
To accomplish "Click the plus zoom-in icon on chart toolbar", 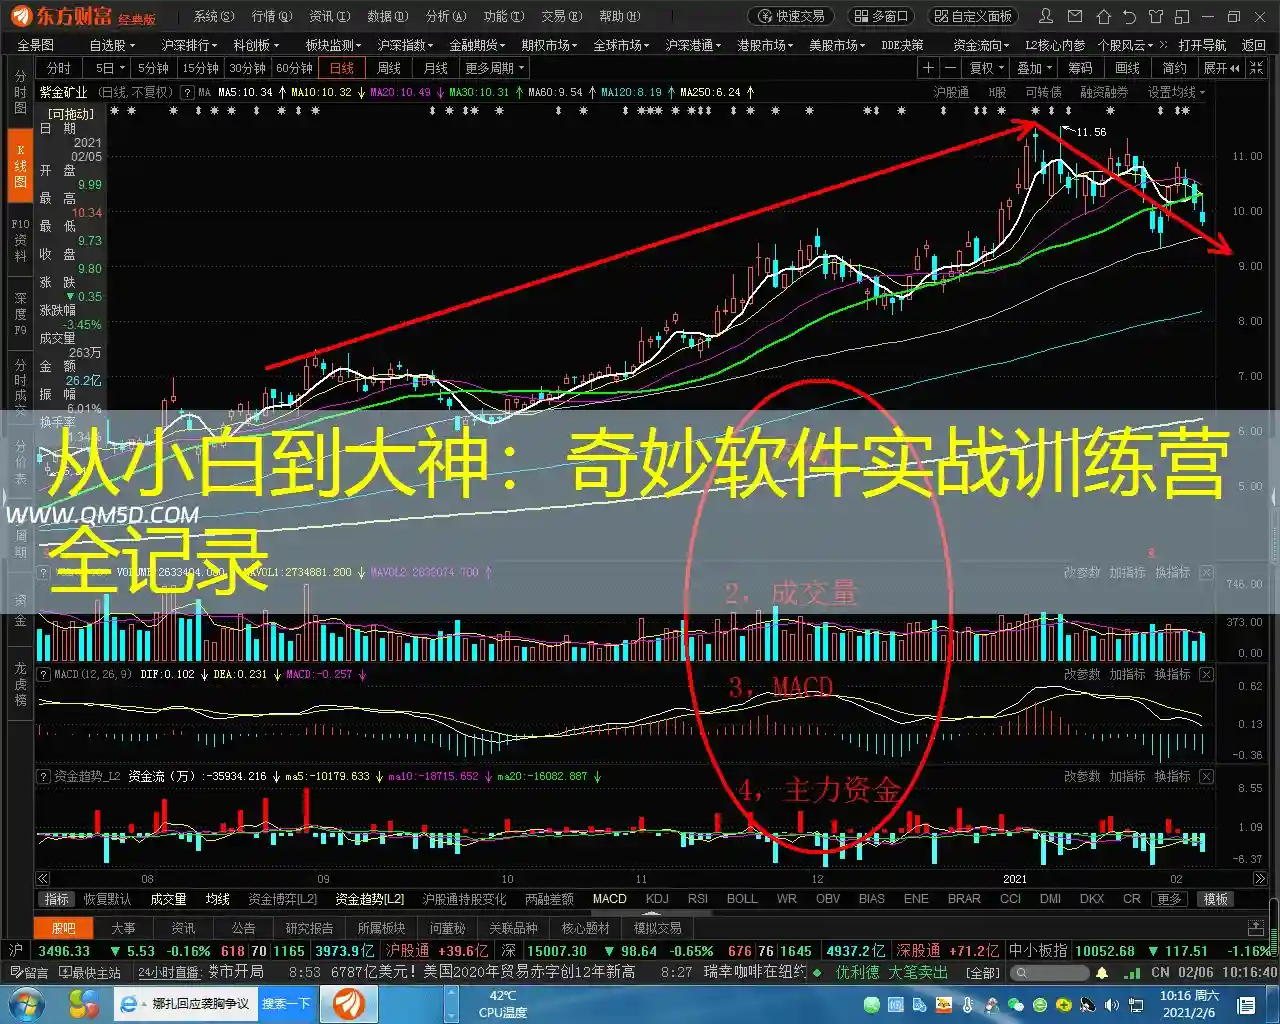I will [x=928, y=68].
